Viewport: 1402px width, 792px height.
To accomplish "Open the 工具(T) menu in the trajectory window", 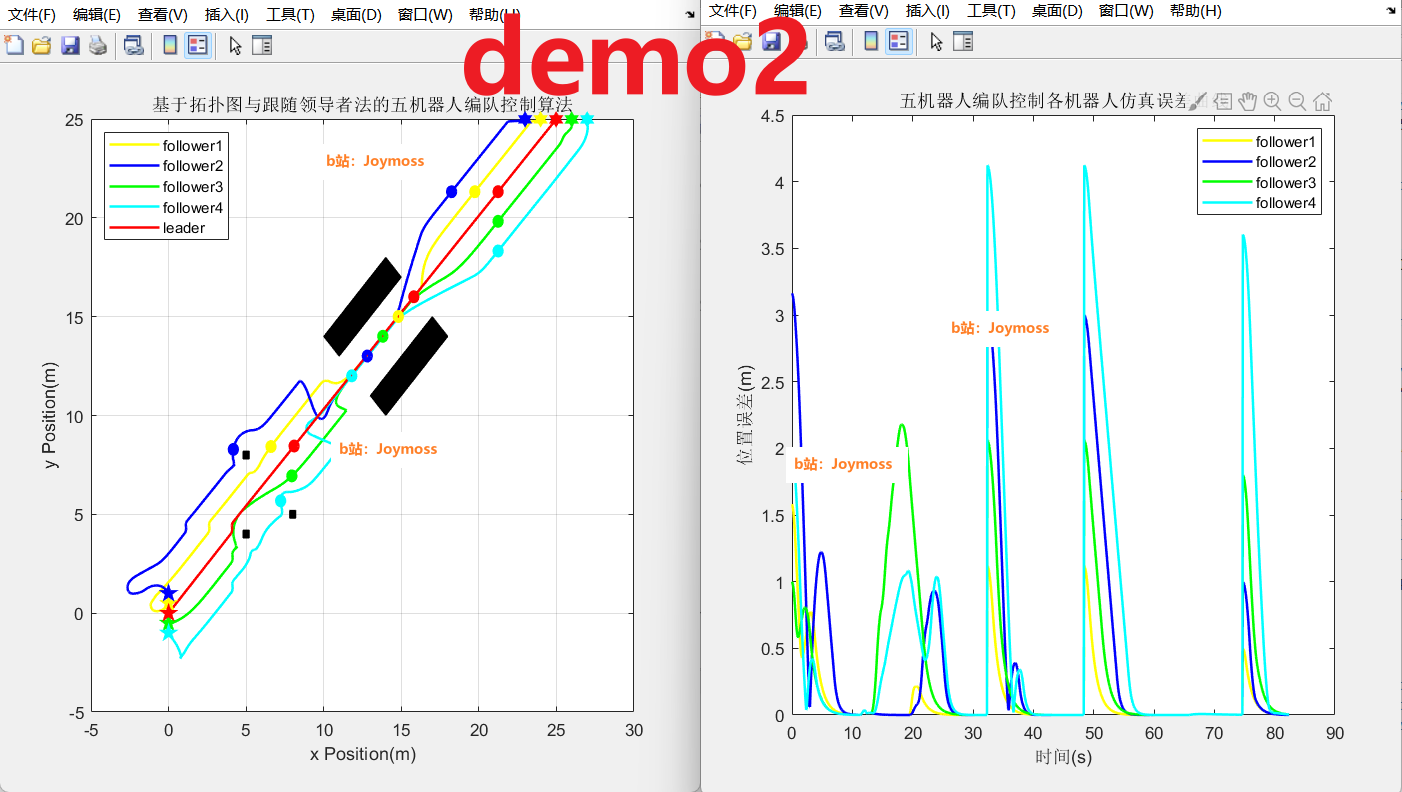I will (291, 15).
